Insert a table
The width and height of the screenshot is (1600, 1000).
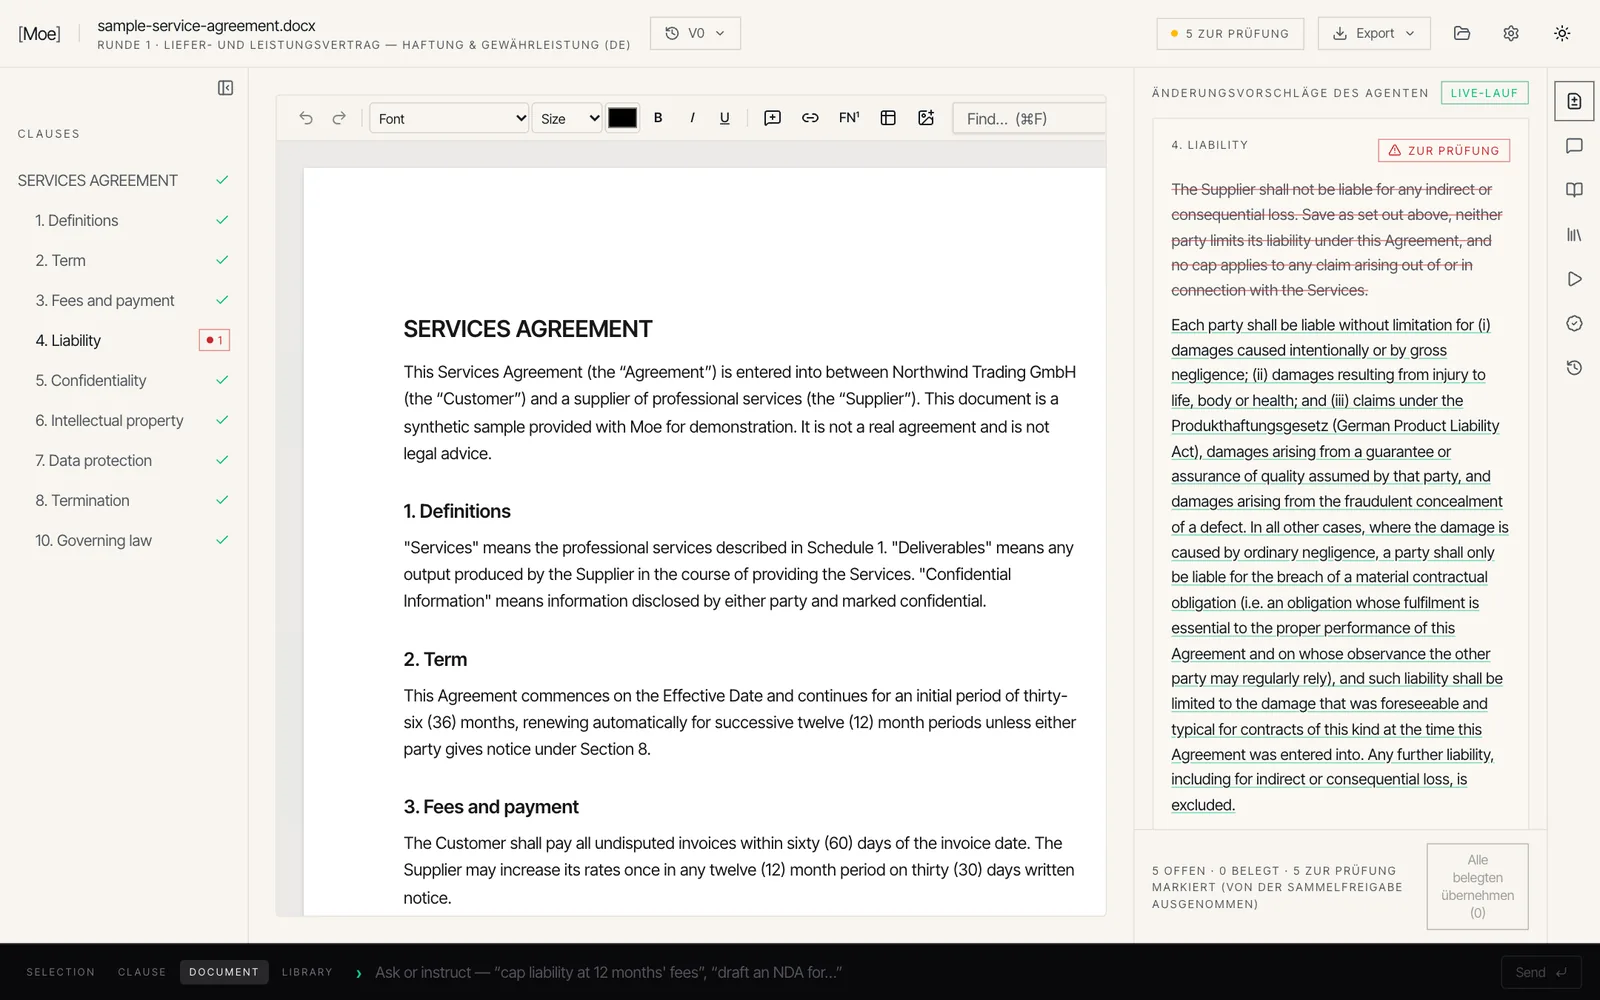(888, 118)
